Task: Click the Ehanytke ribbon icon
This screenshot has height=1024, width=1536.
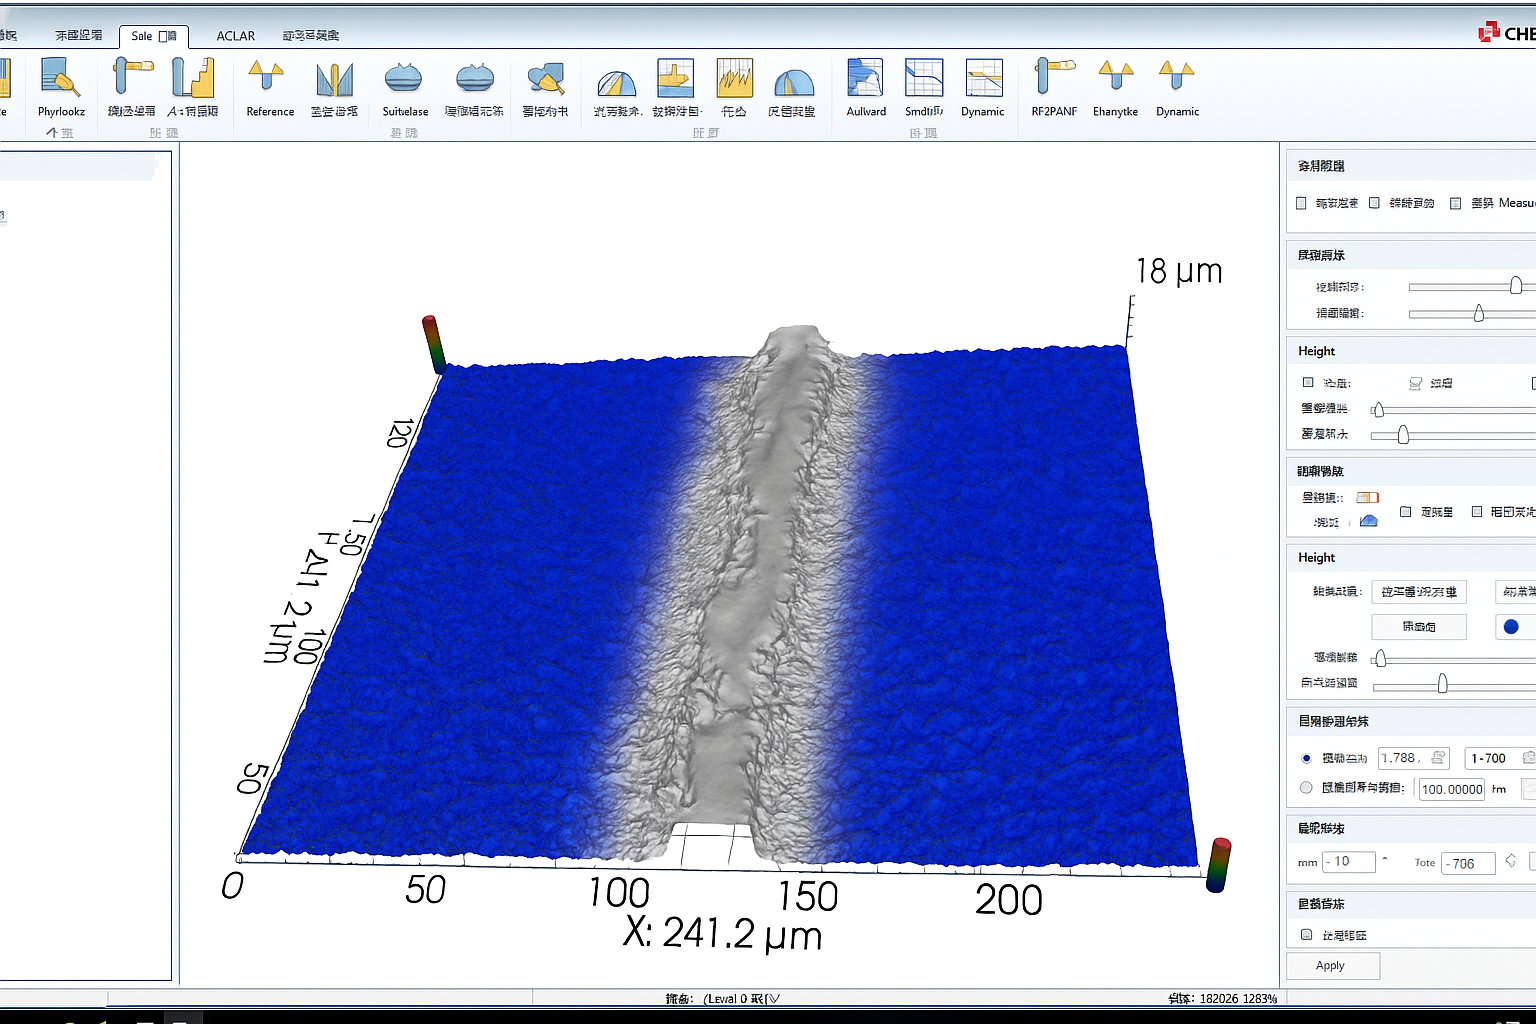Action: [1115, 79]
